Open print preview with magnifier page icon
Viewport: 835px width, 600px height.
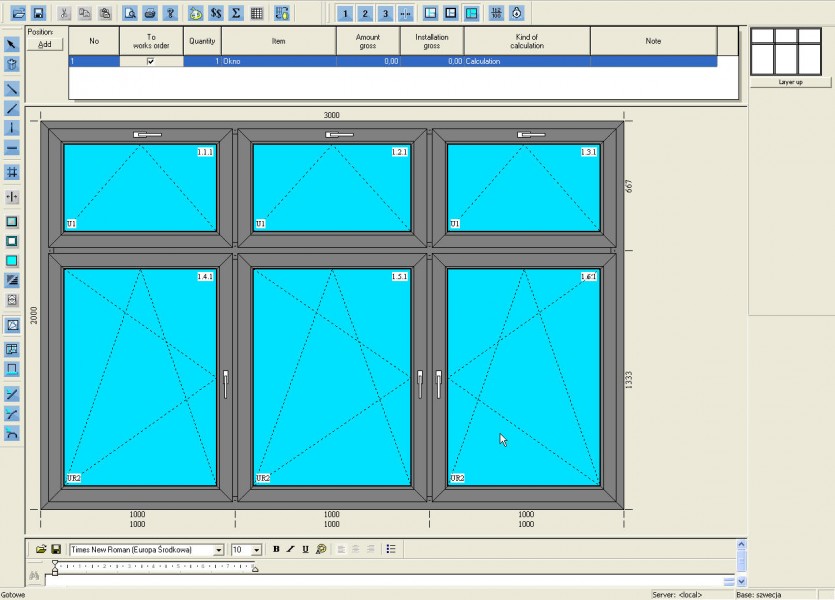130,13
